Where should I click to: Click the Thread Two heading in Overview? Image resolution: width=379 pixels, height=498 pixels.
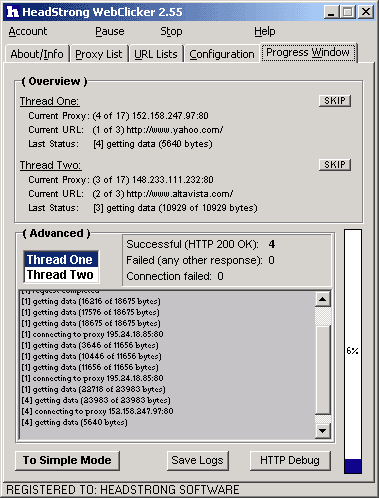point(50,165)
